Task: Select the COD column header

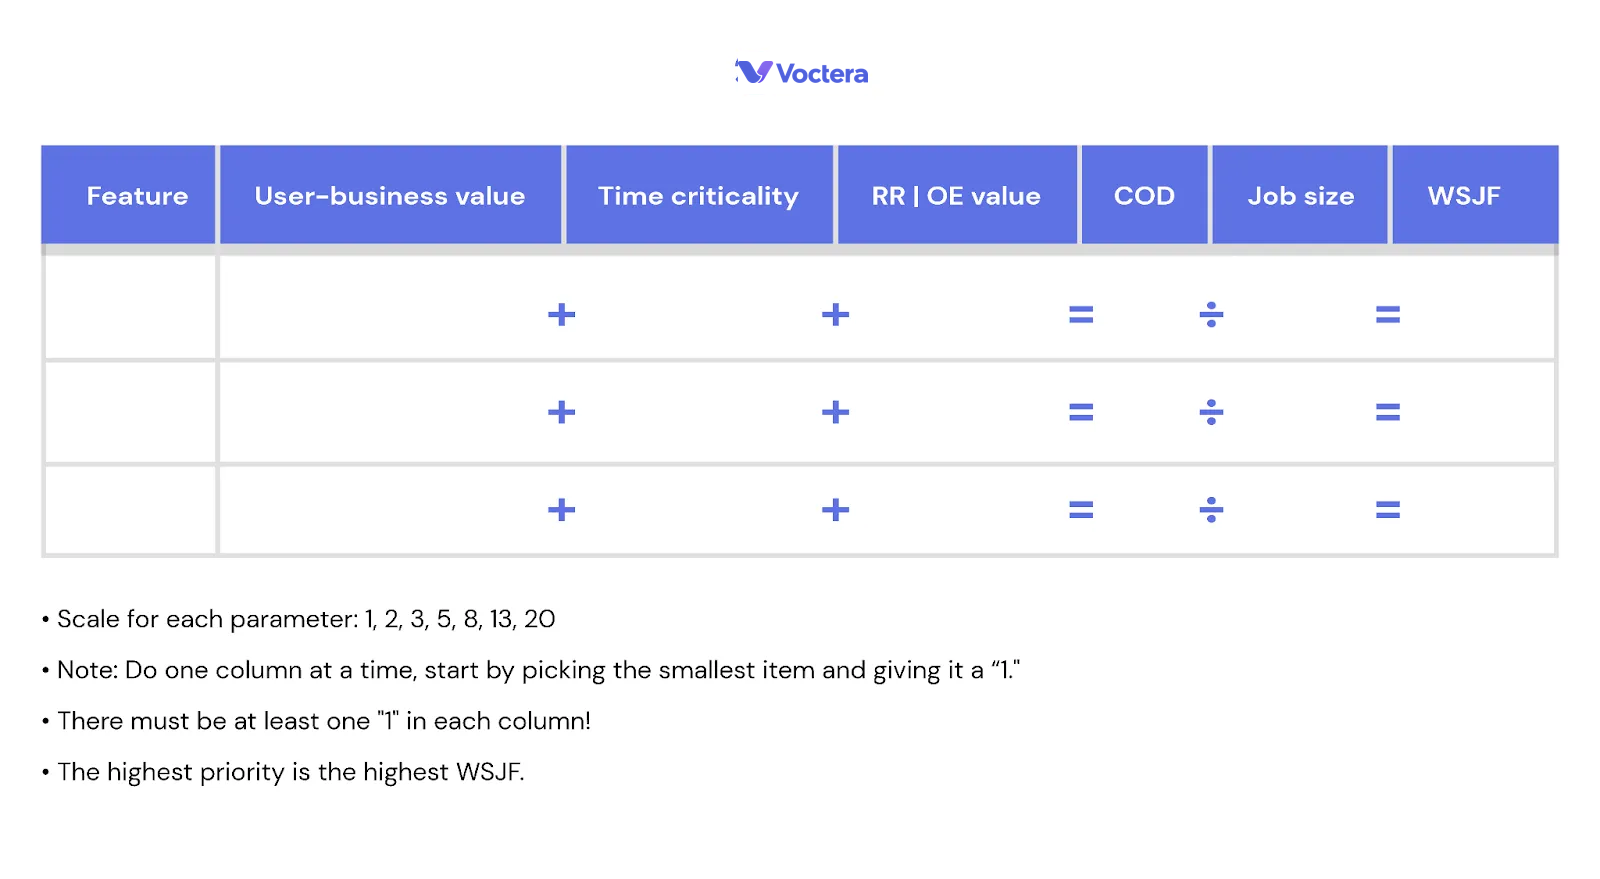Action: pos(1145,195)
